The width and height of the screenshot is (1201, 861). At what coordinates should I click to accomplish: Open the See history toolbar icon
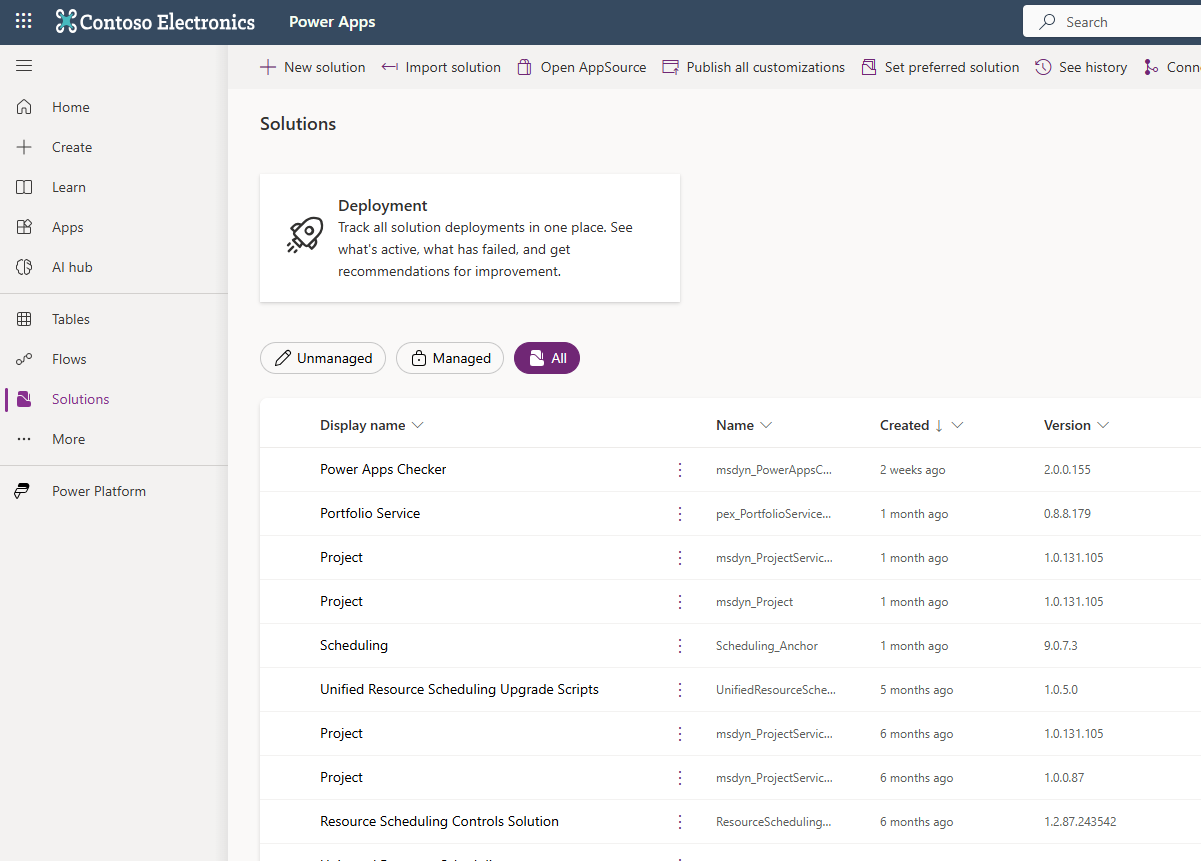(1080, 67)
